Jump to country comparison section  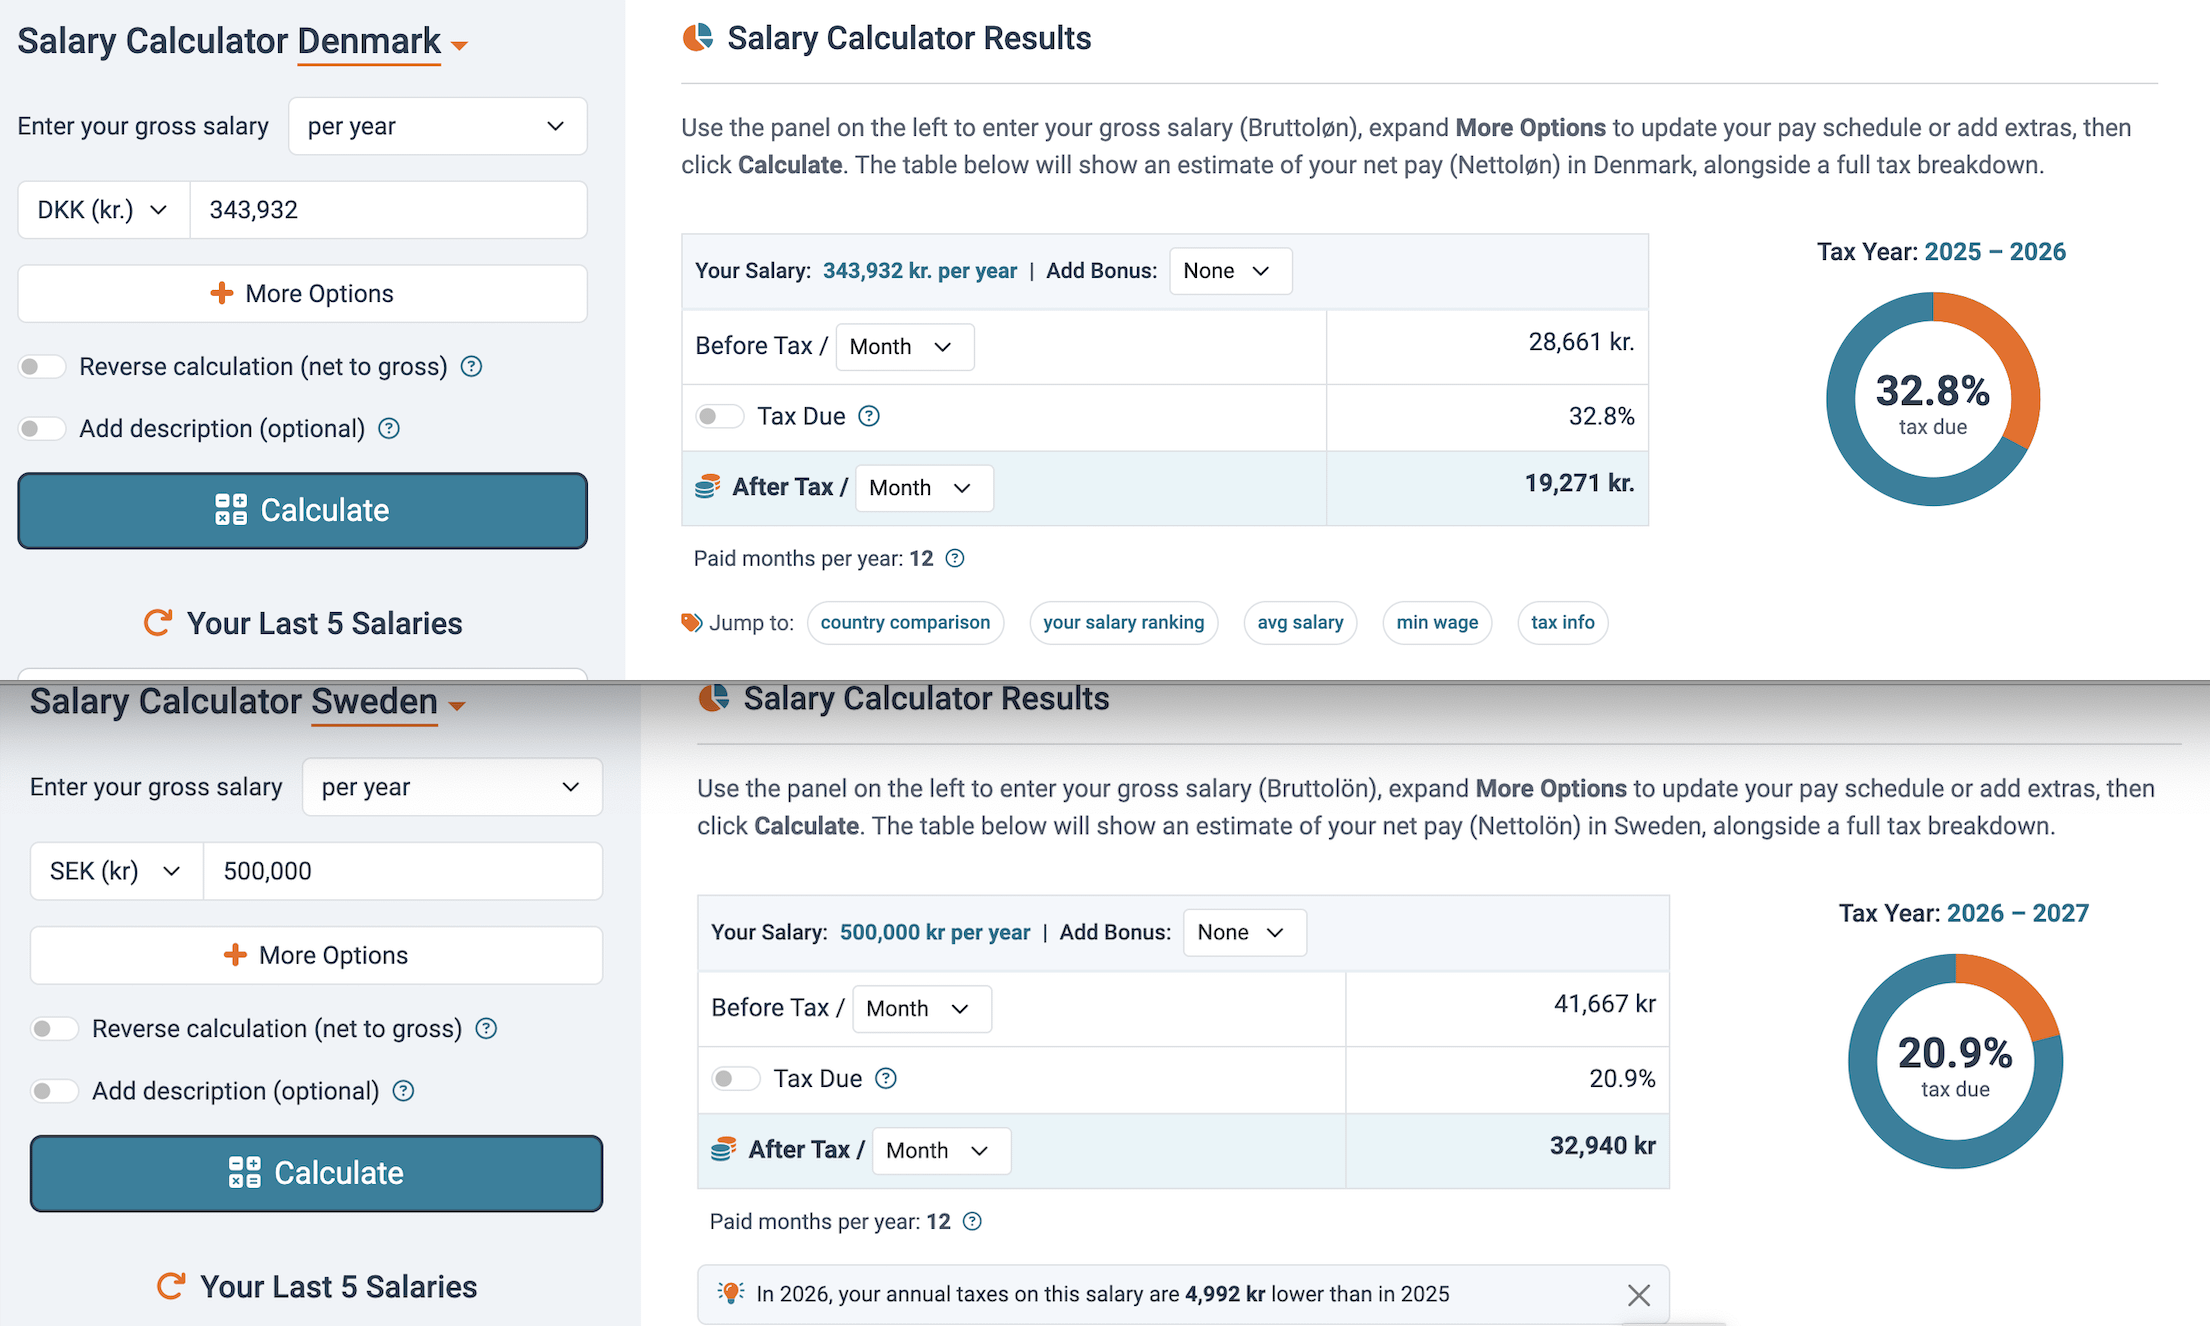905,622
